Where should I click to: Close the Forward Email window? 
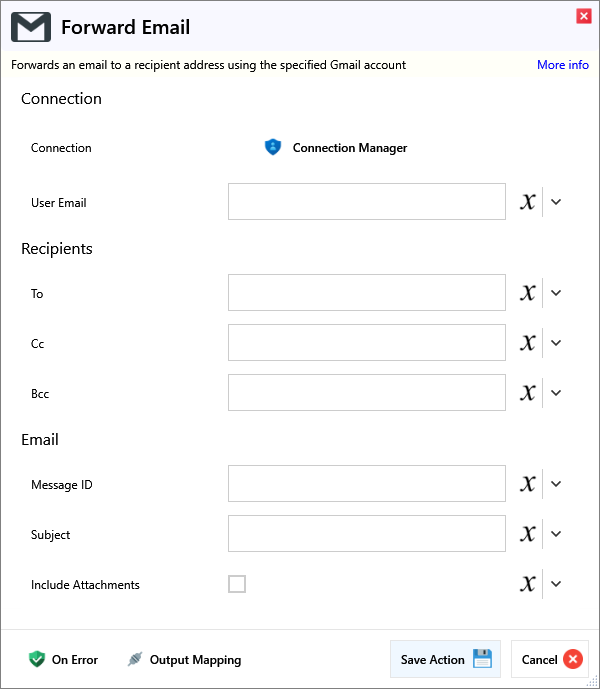point(583,16)
